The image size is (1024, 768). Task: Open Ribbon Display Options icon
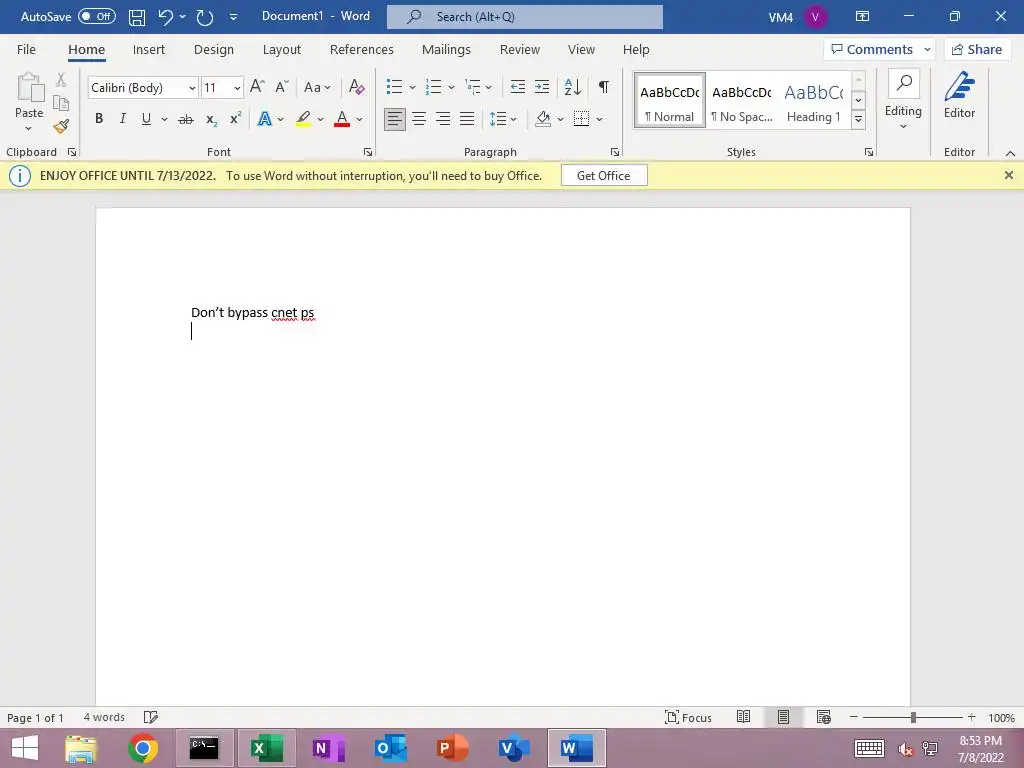coord(863,17)
